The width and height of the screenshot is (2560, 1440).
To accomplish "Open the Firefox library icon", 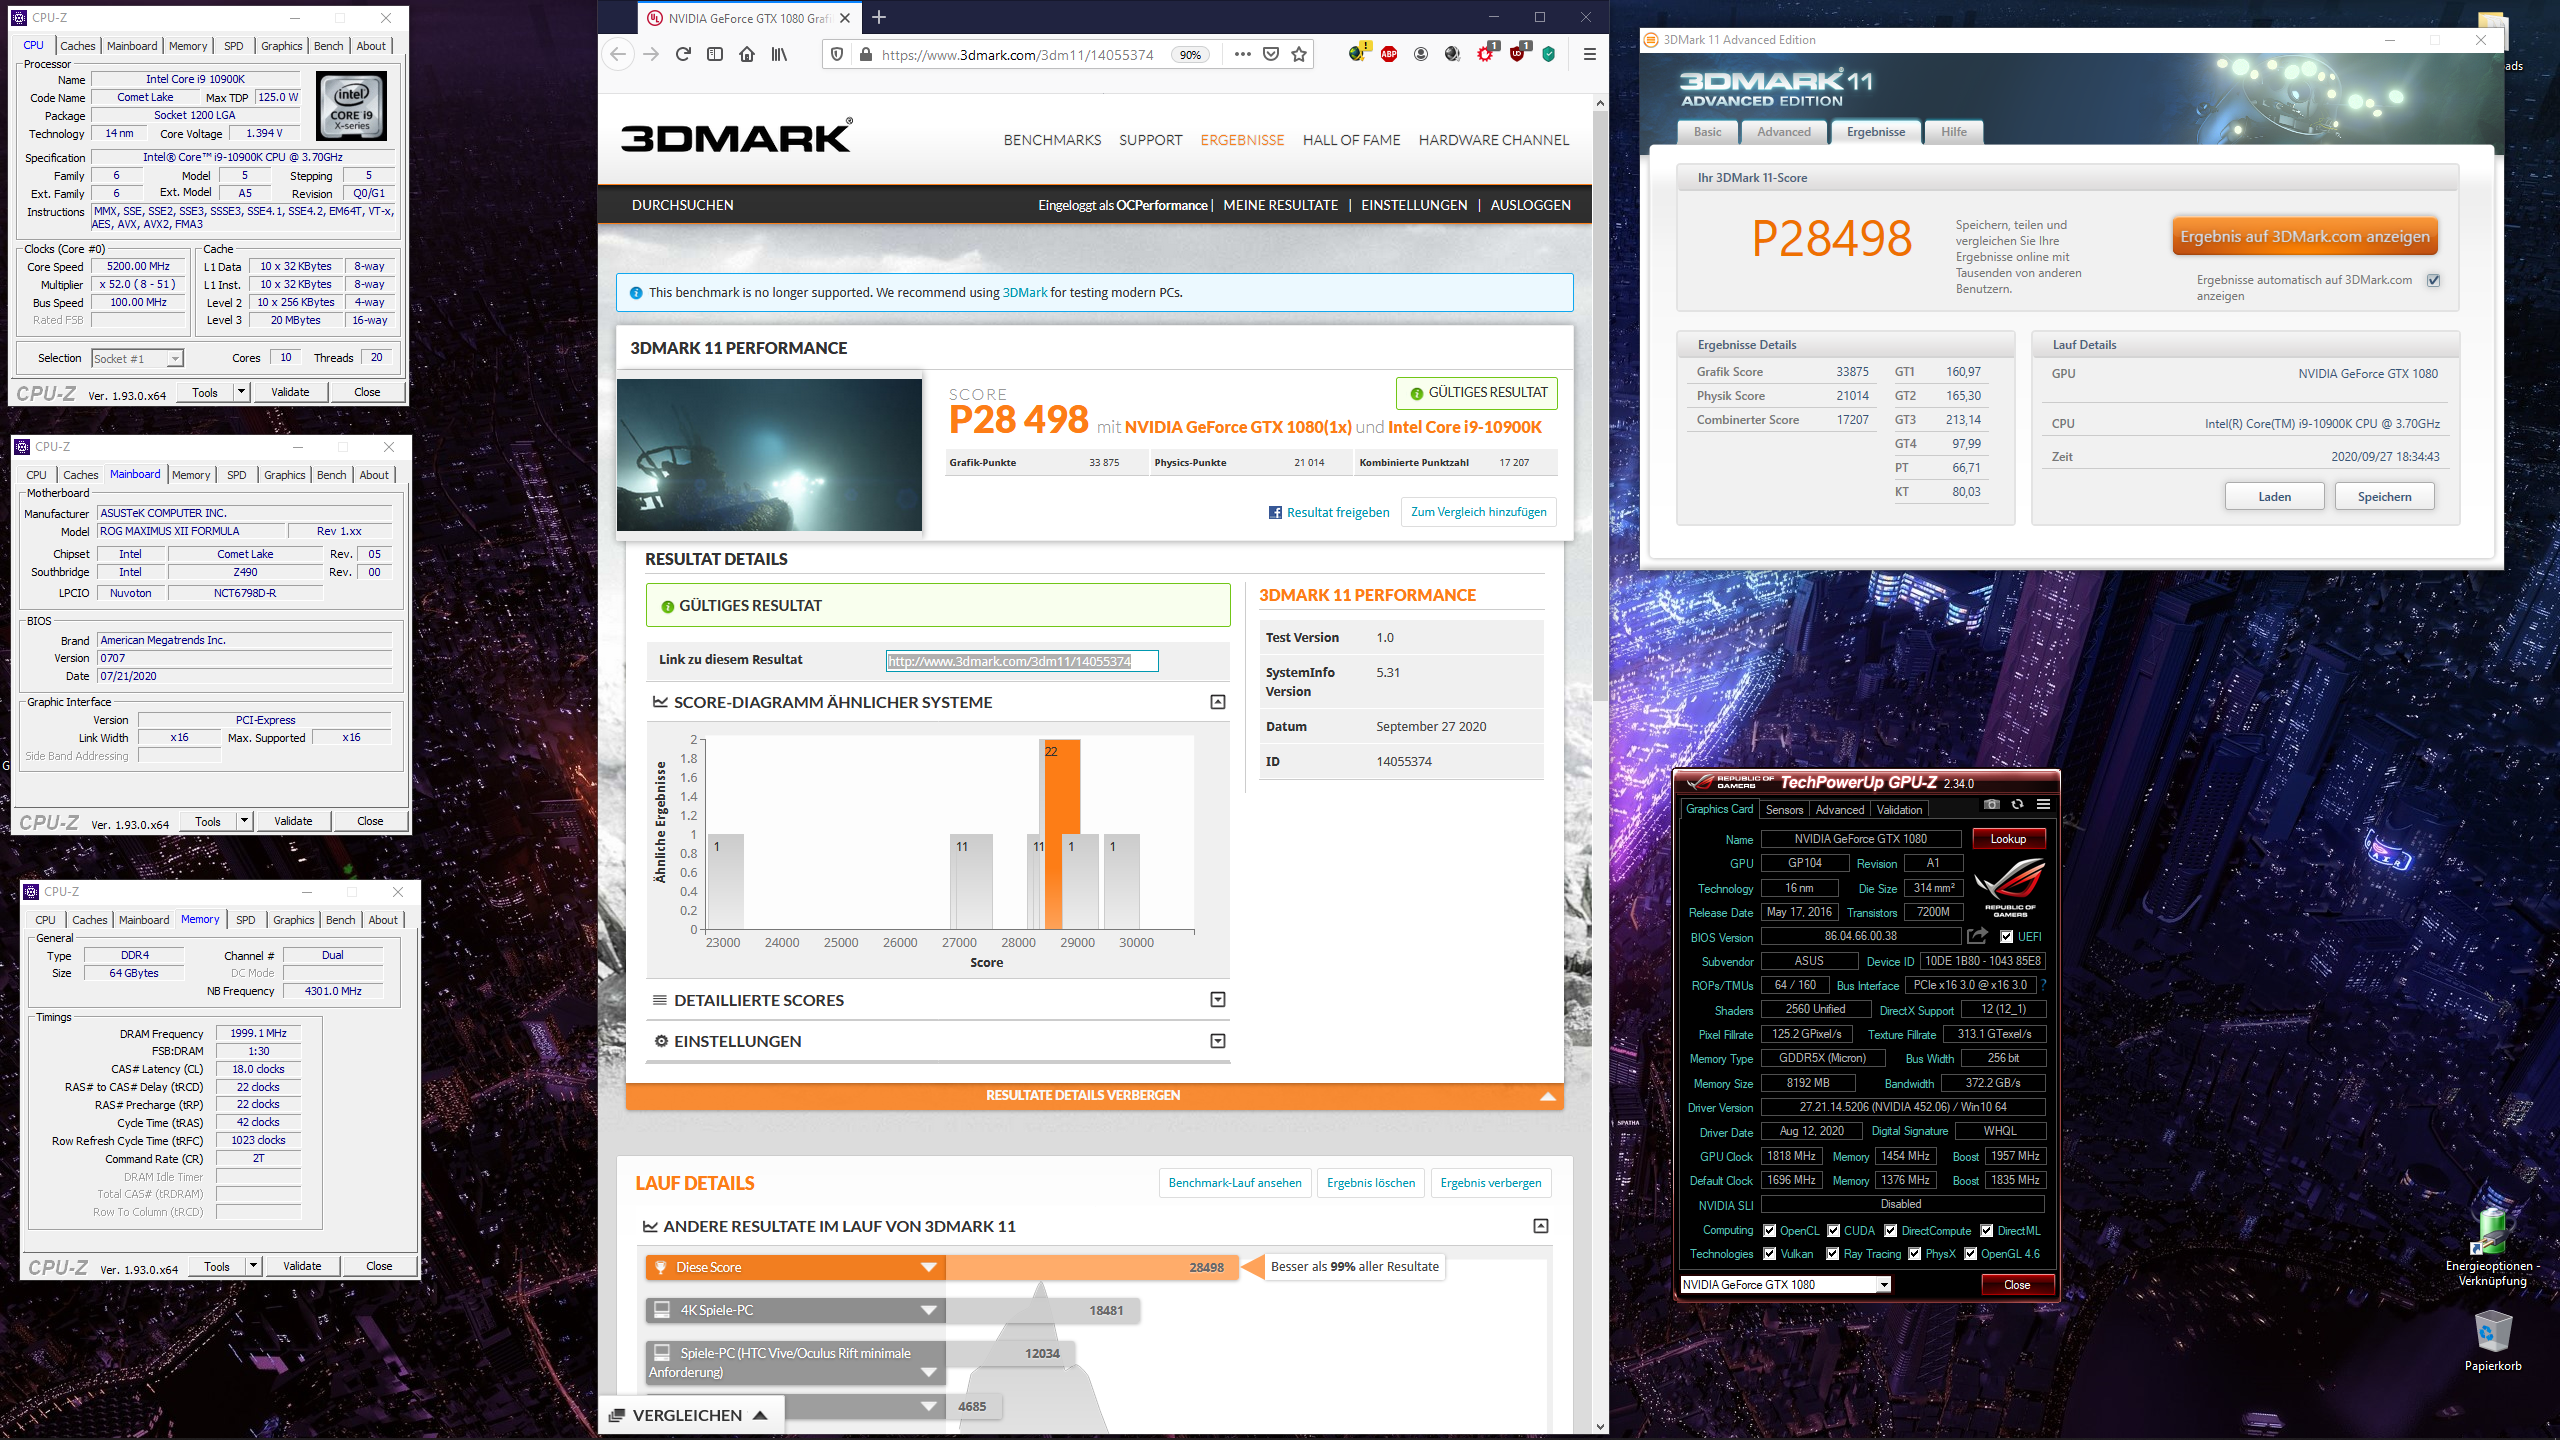I will pyautogui.click(x=779, y=54).
